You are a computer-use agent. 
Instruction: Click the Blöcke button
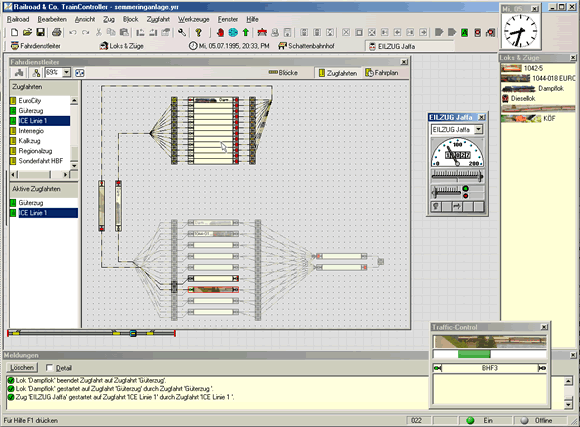tap(283, 73)
